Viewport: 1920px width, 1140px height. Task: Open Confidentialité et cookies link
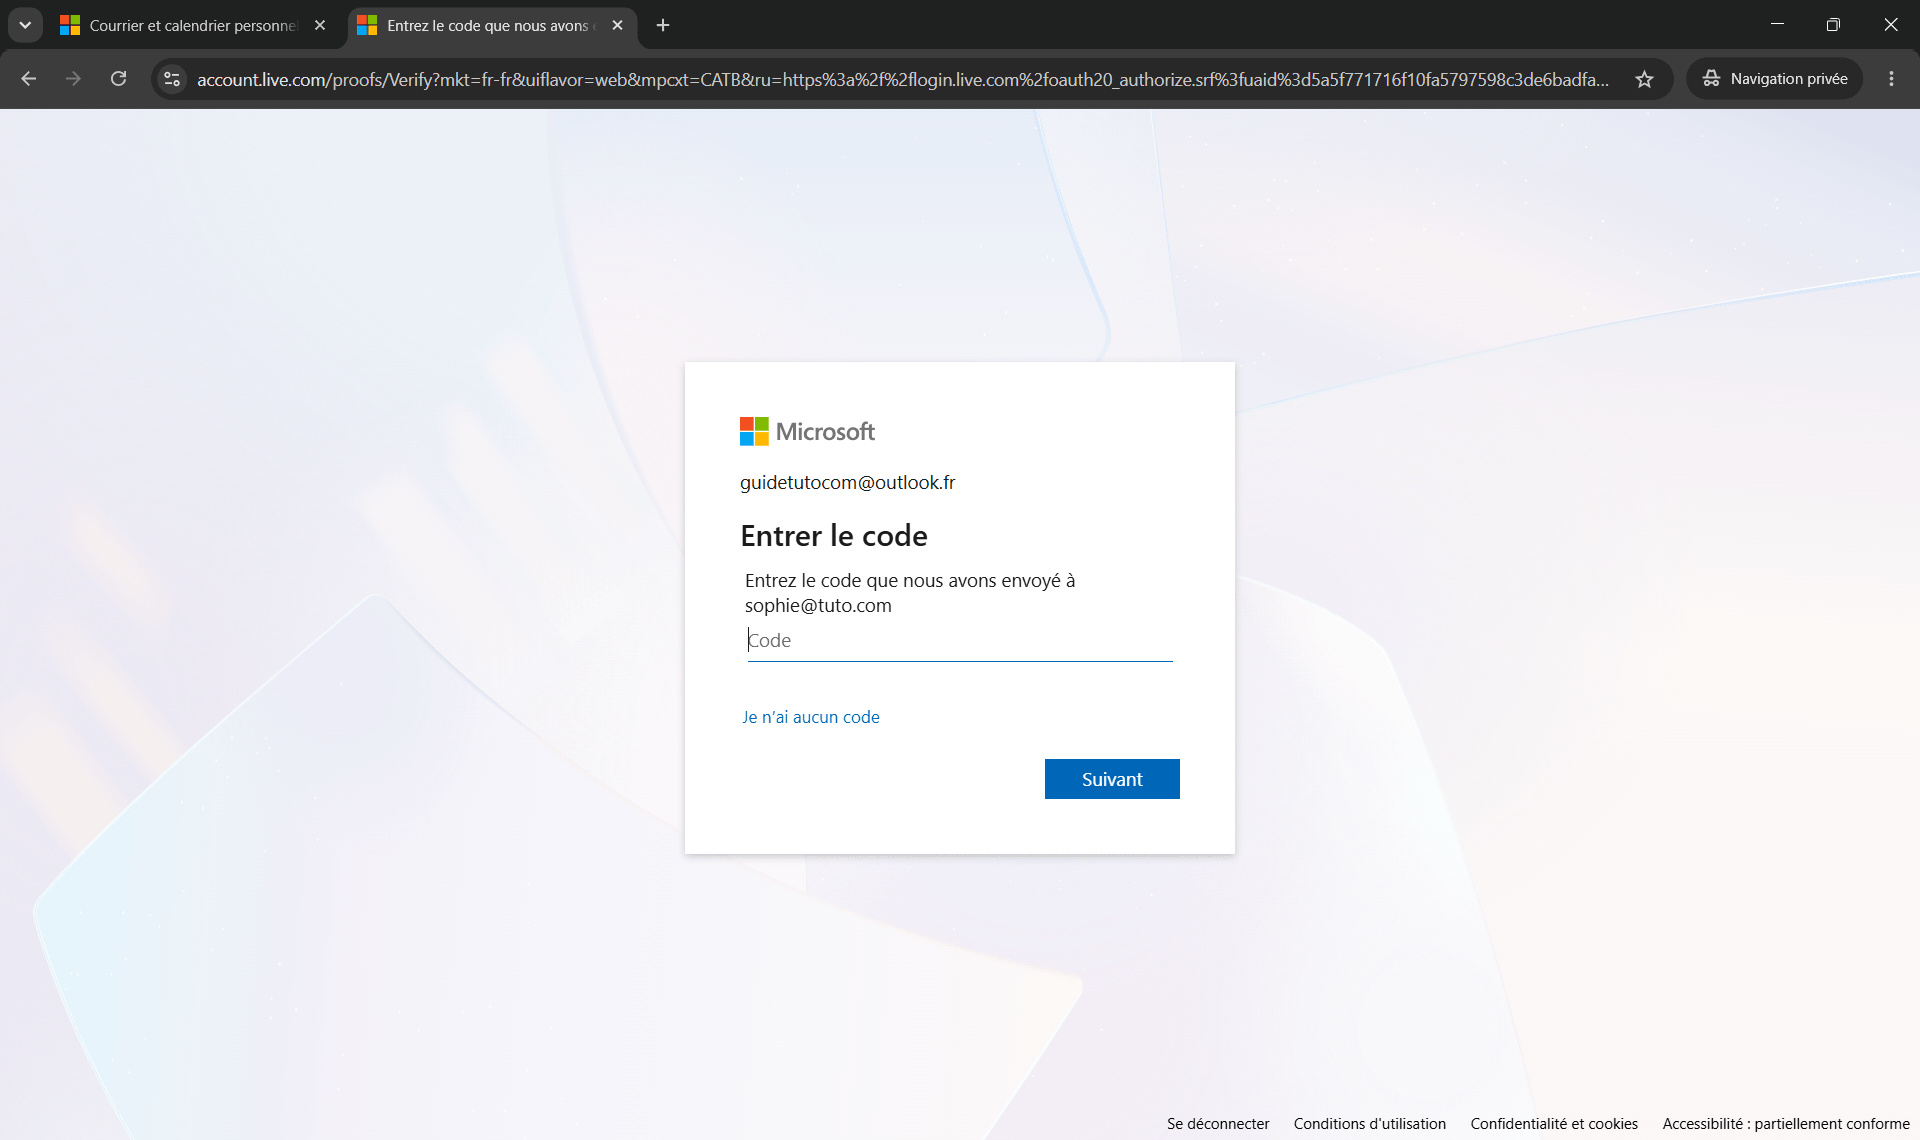1554,1124
